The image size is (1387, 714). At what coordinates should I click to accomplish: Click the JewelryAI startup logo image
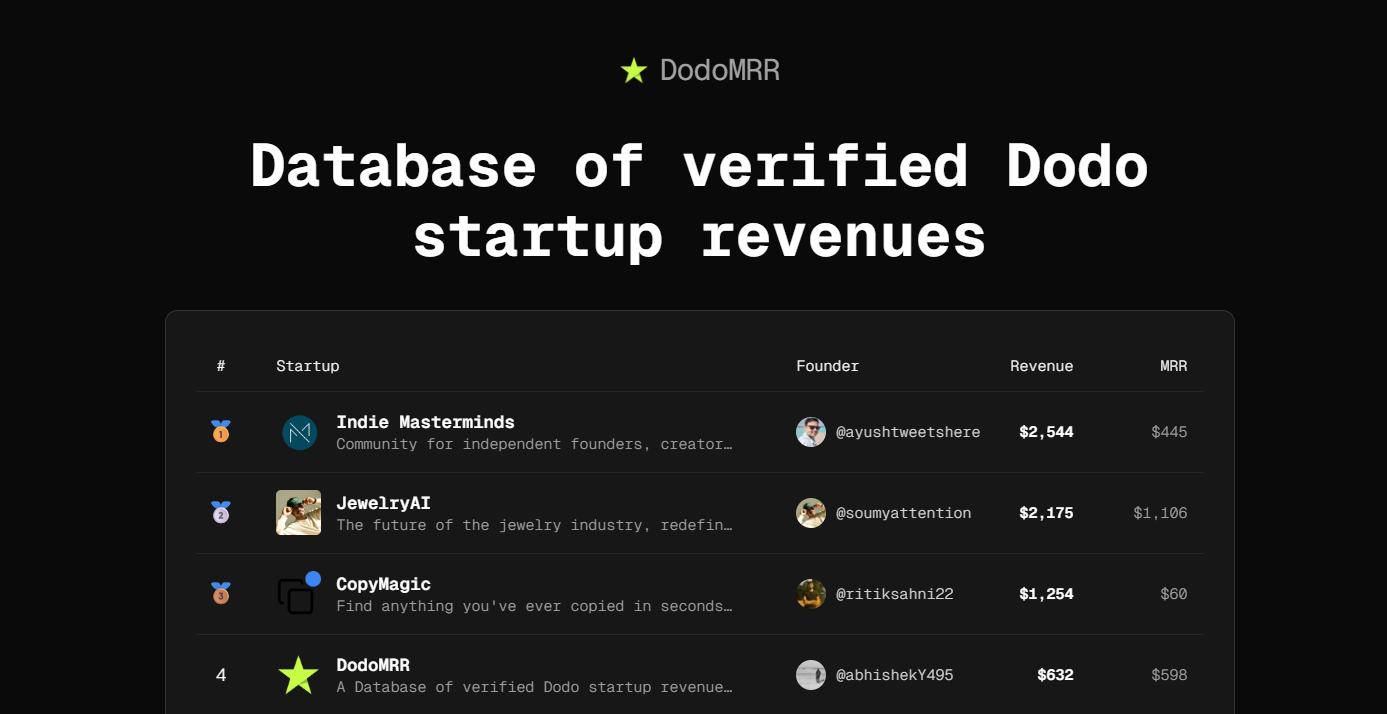click(299, 512)
